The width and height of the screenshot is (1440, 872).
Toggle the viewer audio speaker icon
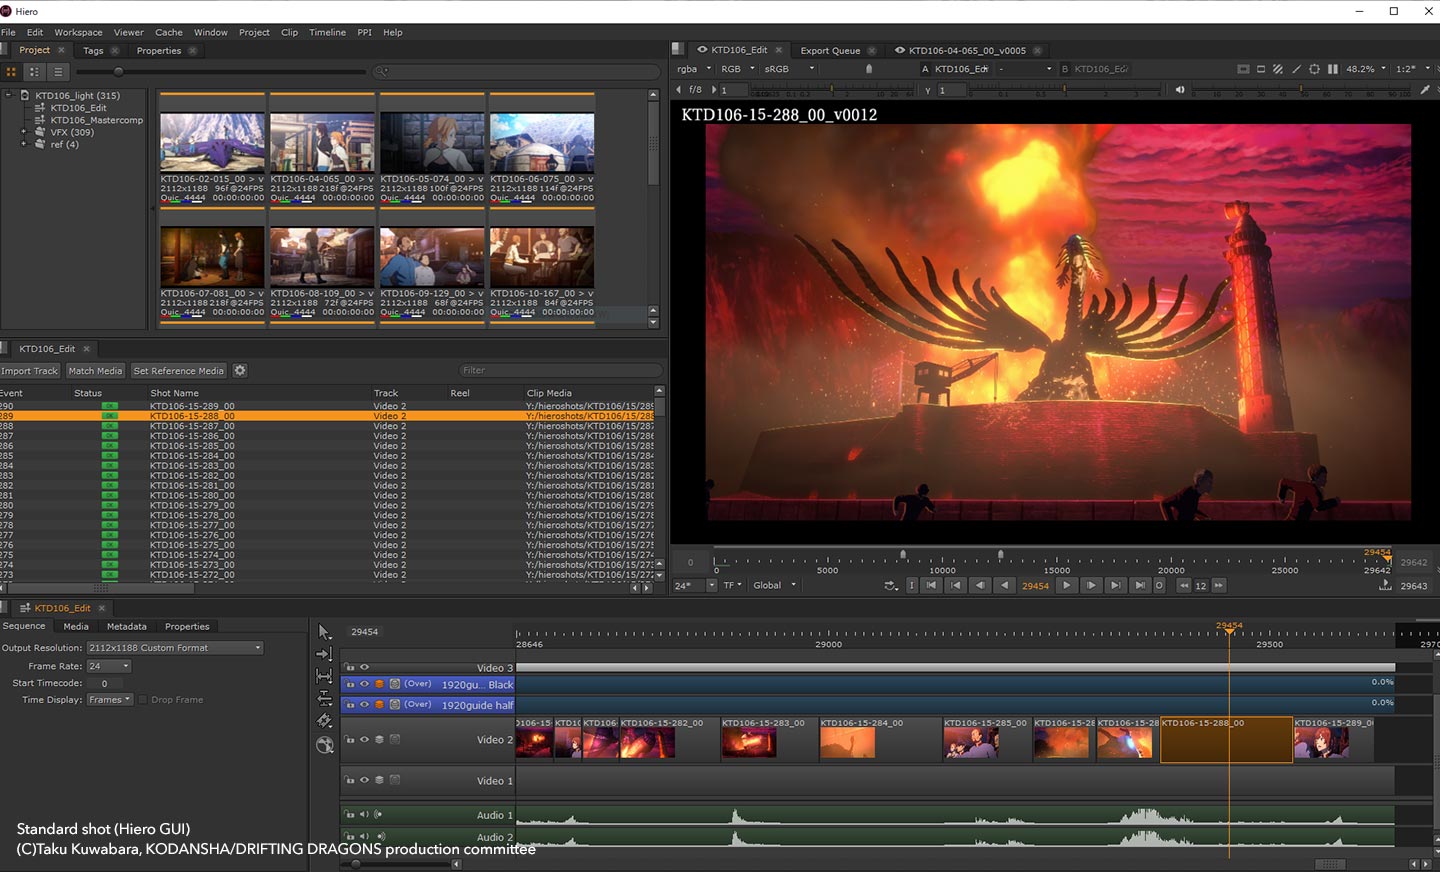[1180, 90]
